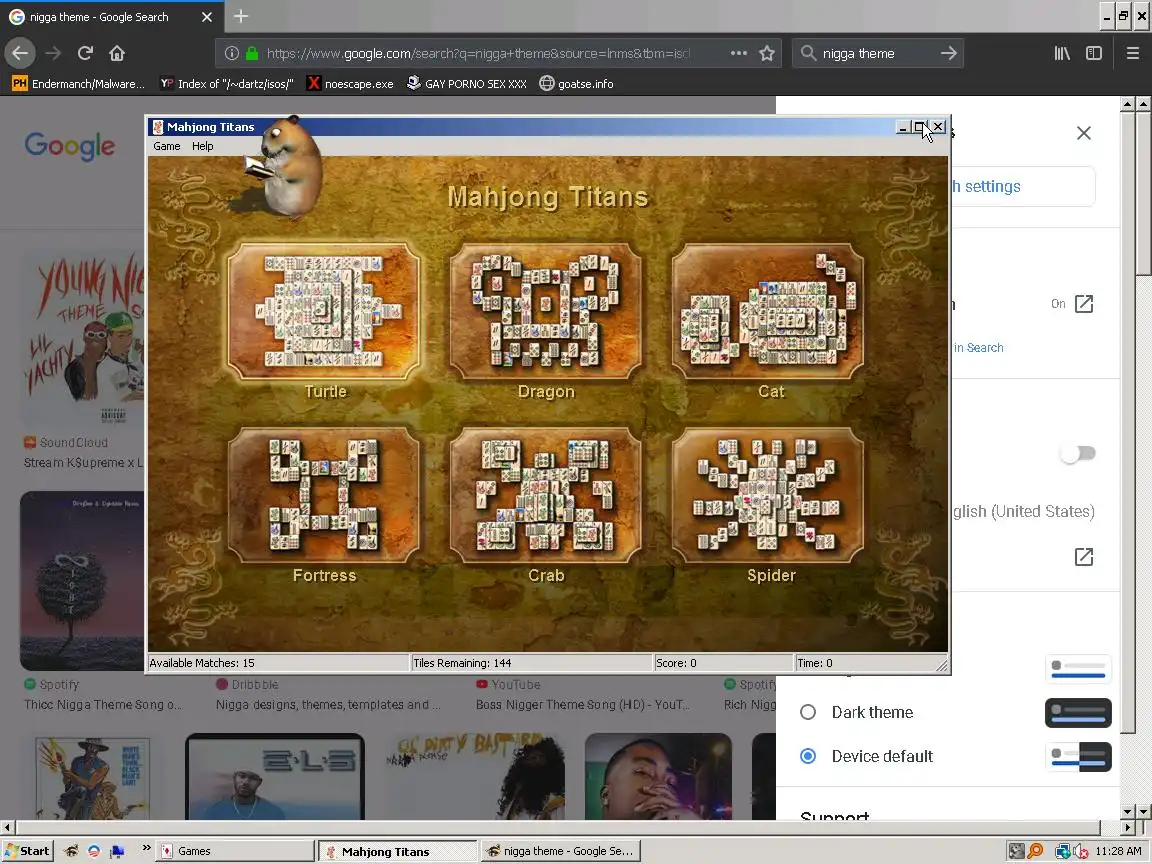Viewport: 1152px width, 864px height.
Task: Expand quick launch overflow chevron
Action: click(146, 848)
